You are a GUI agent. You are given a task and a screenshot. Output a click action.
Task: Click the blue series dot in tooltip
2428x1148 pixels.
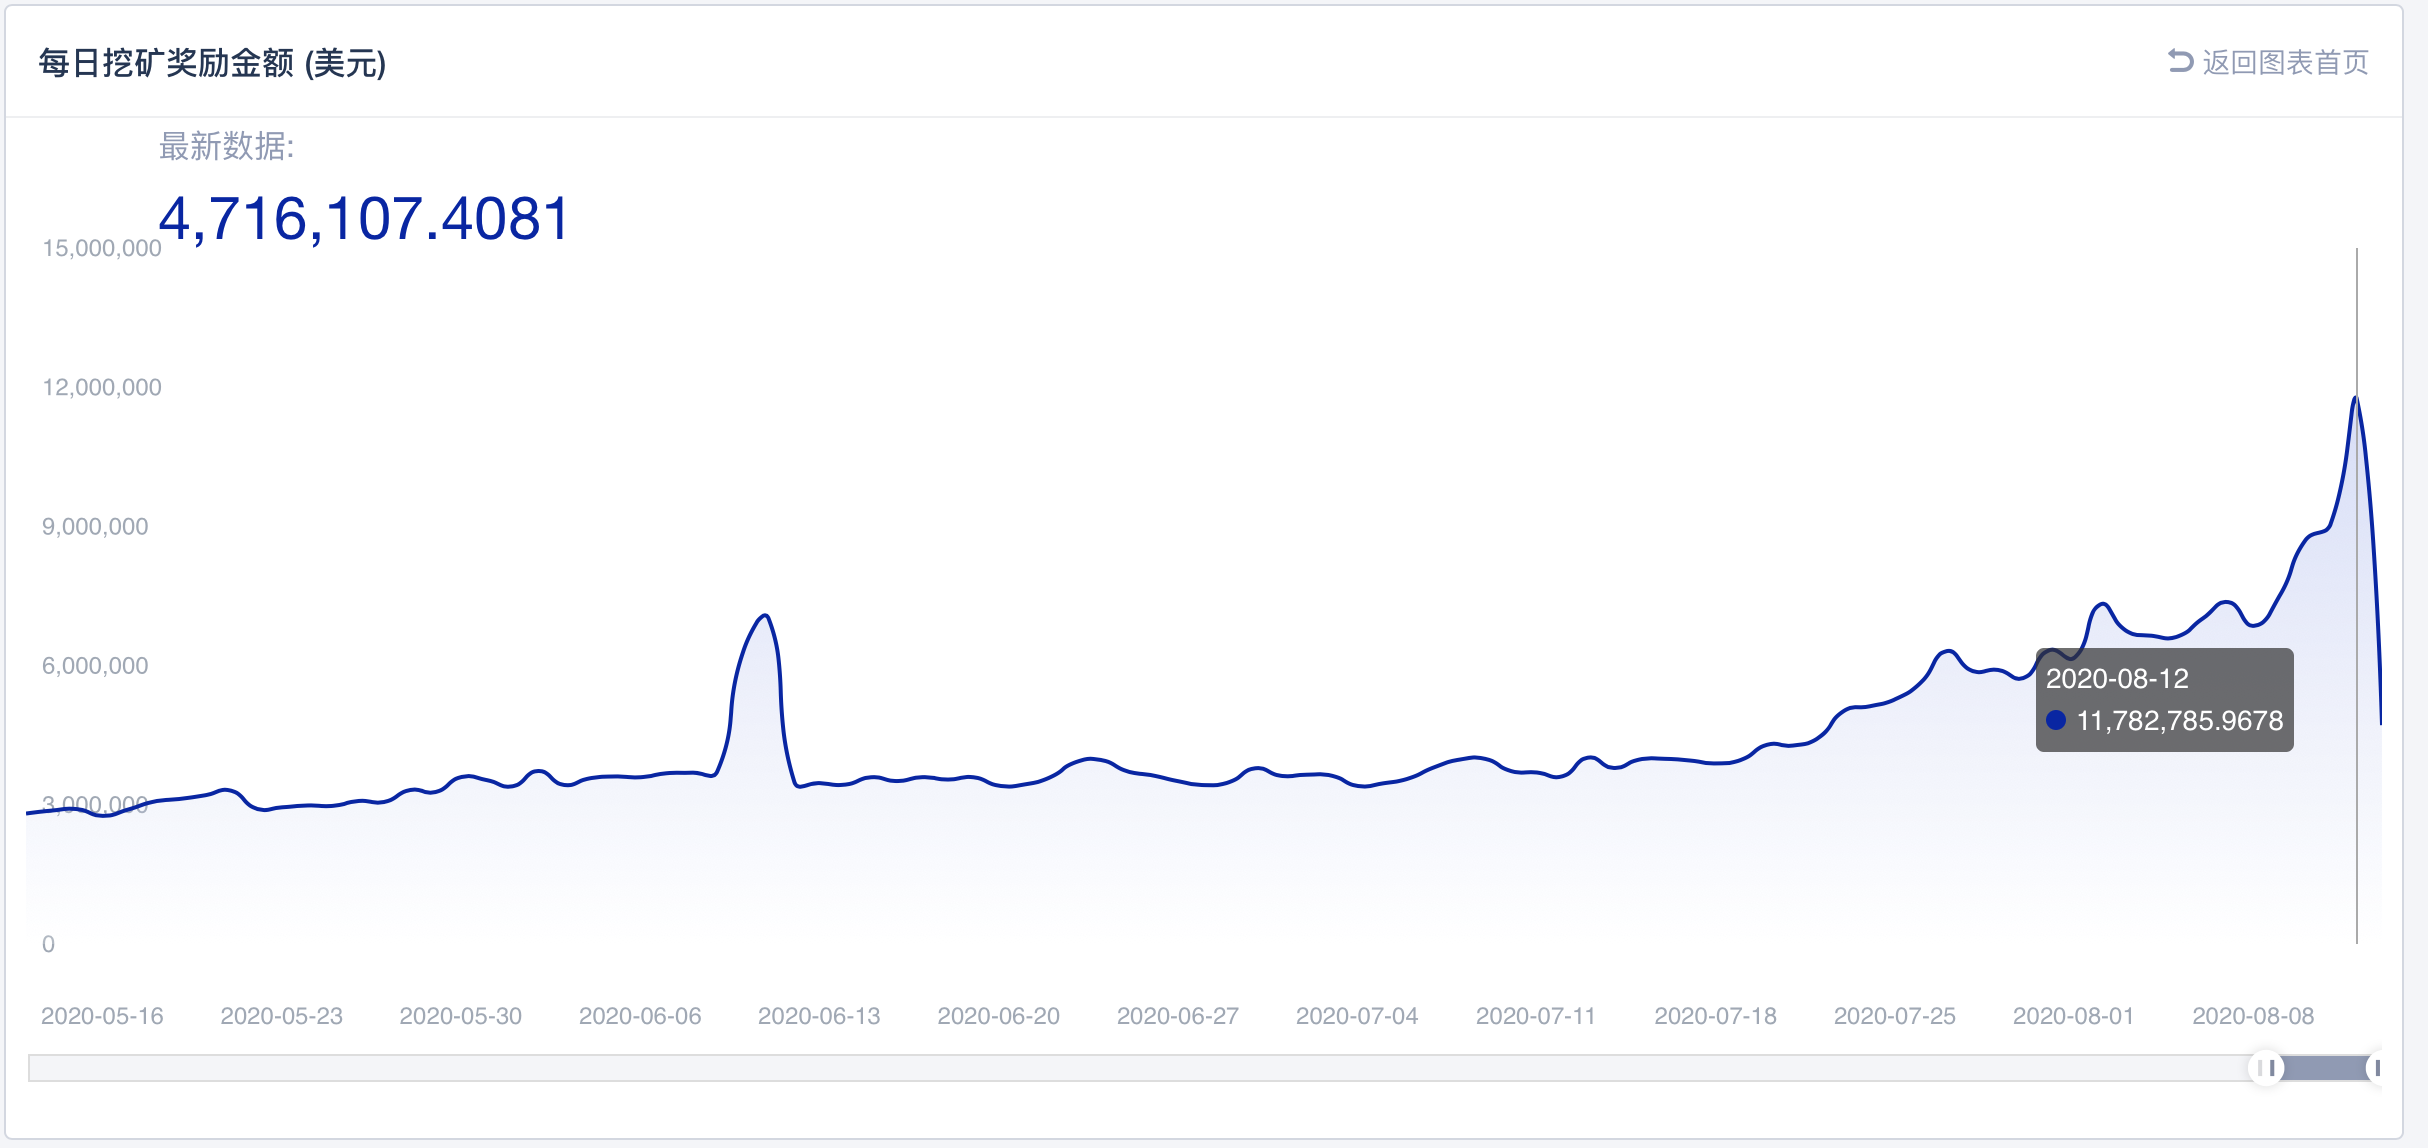point(2056,720)
